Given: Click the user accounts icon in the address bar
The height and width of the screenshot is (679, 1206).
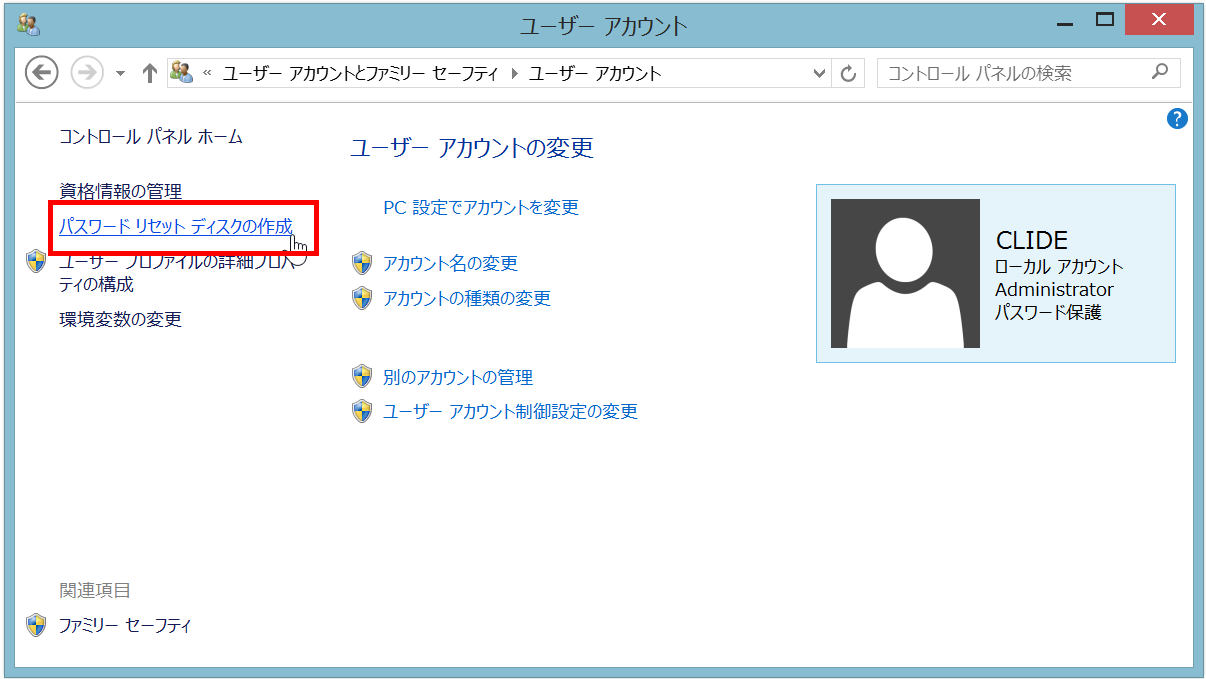Looking at the screenshot, I should point(181,72).
